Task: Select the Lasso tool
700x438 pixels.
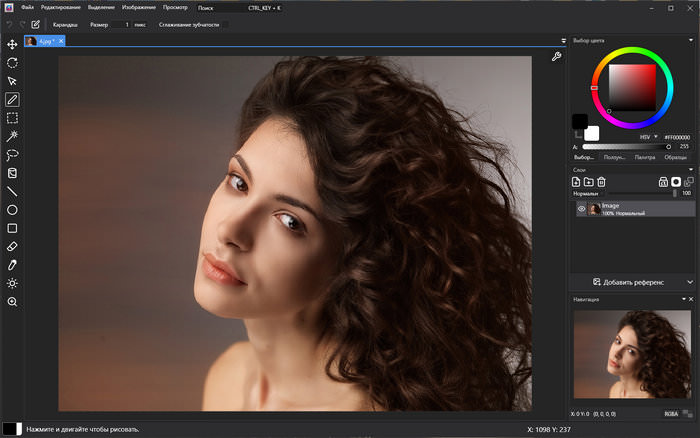Action: point(12,154)
